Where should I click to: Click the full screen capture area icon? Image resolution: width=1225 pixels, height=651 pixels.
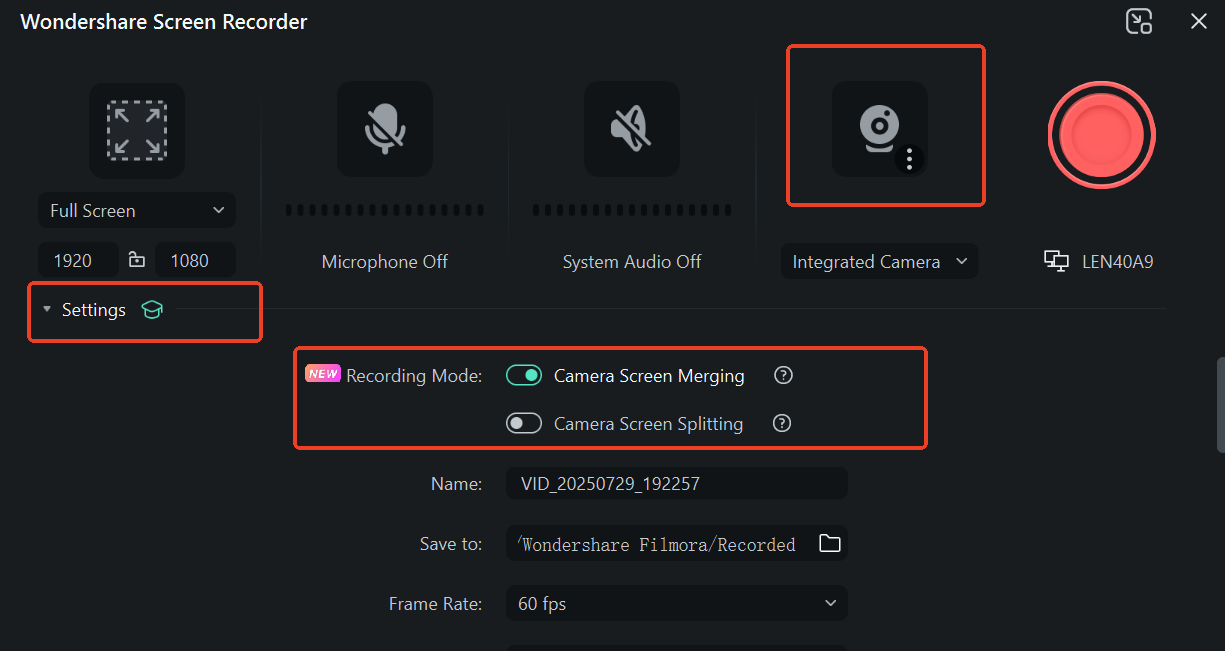(137, 130)
